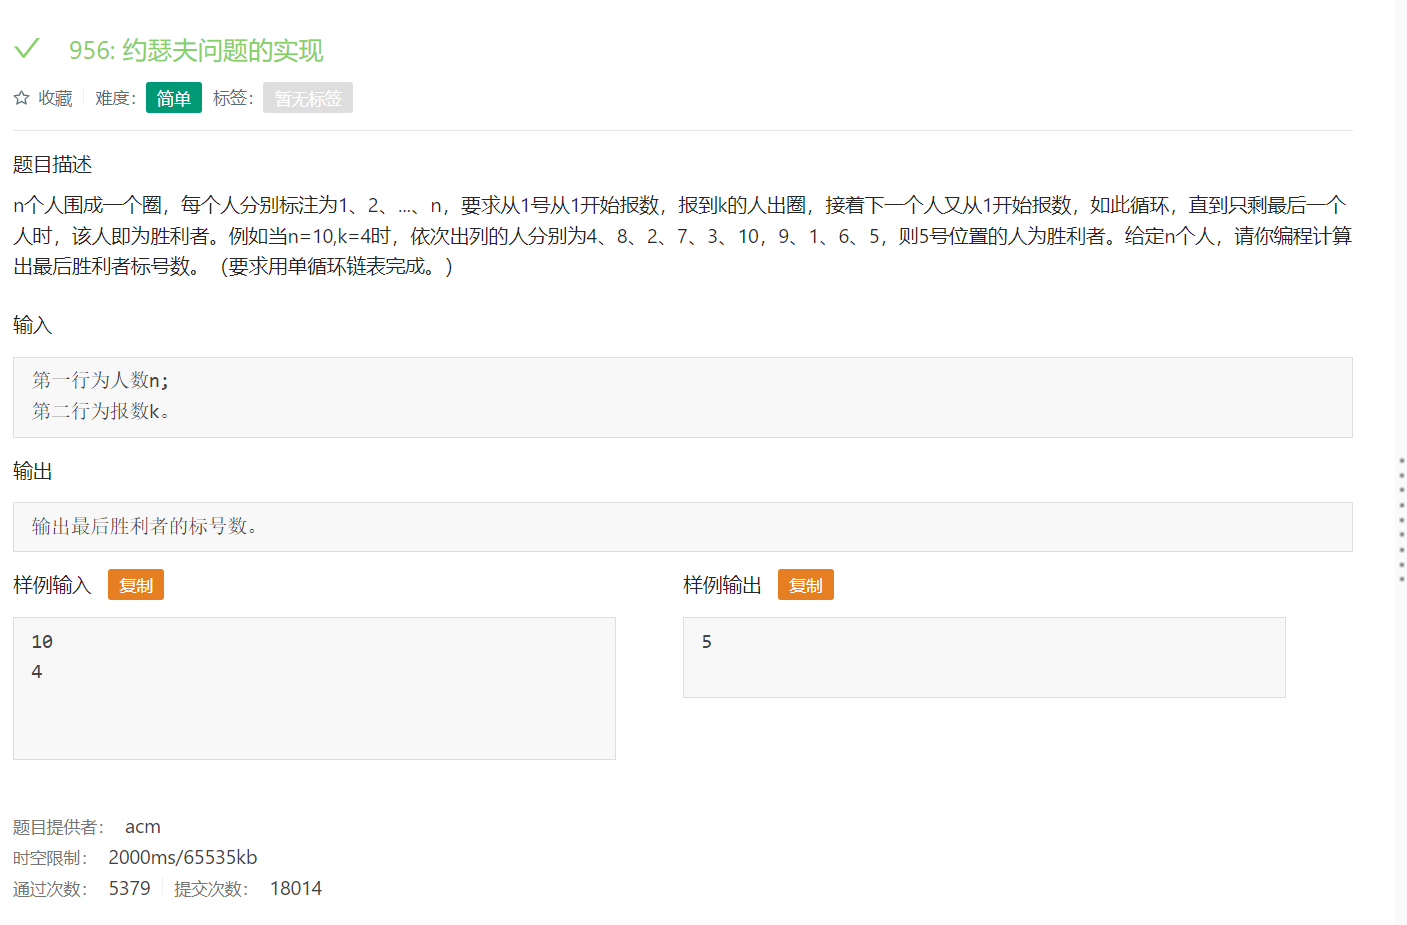This screenshot has height=925, width=1407.
Task: Expand the 输入 description section
Action: [33, 325]
